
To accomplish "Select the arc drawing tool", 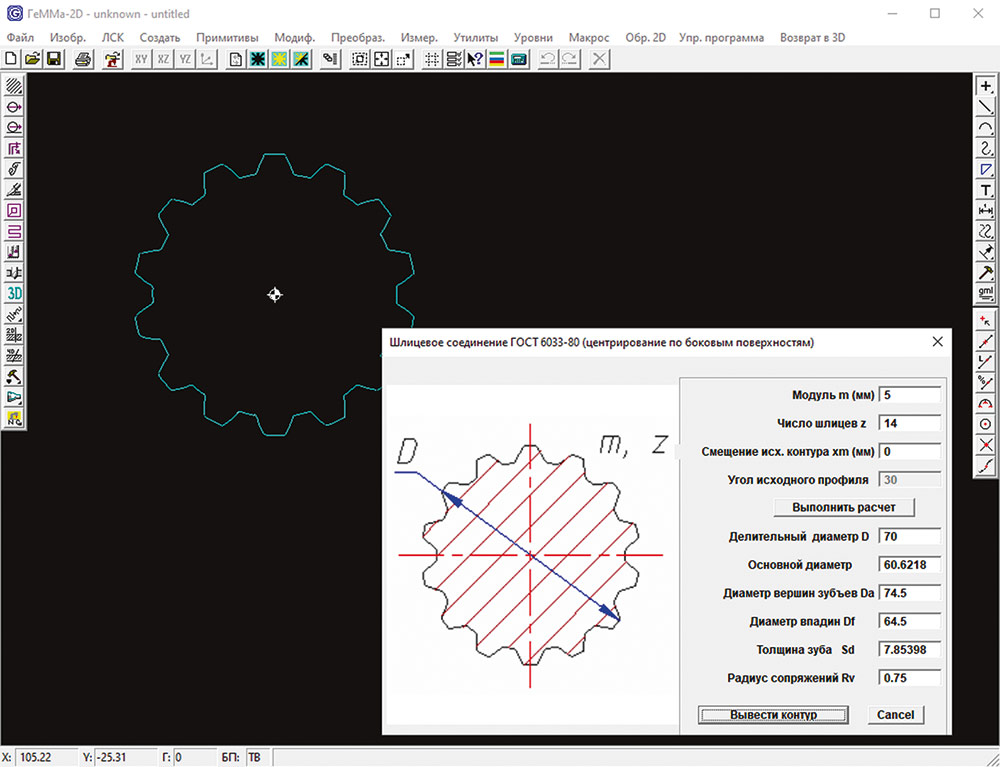I will (x=986, y=127).
